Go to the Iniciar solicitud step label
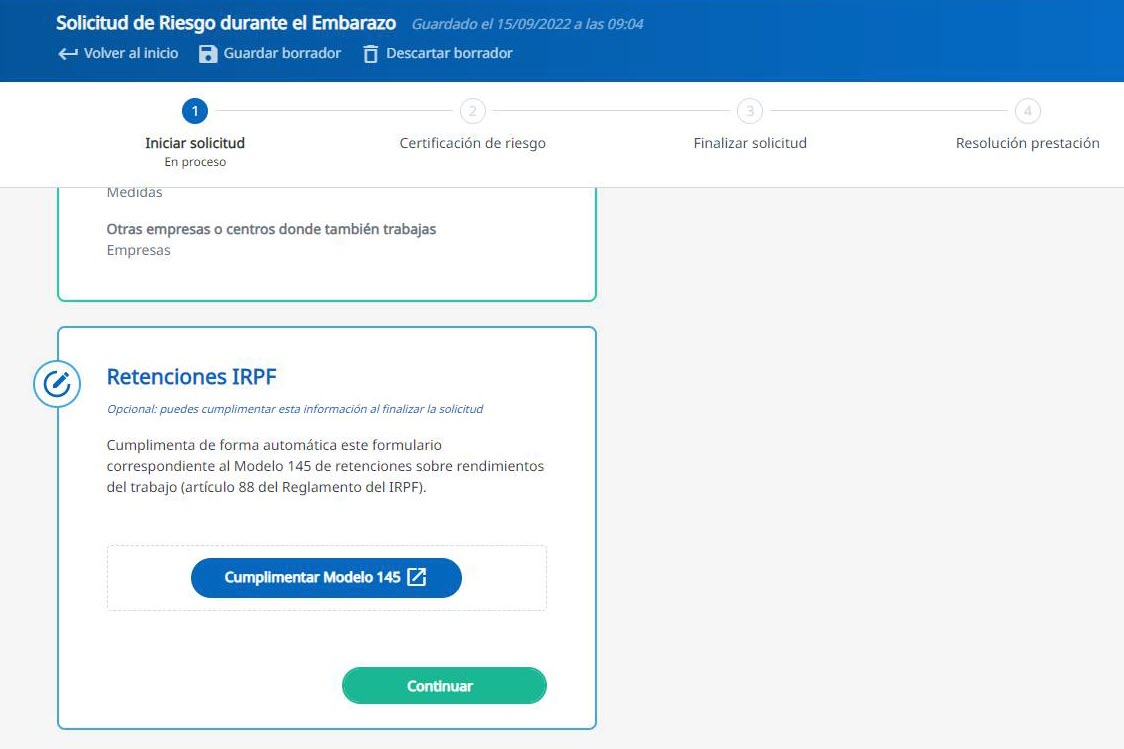Viewport: 1124px width, 749px height. coord(195,143)
